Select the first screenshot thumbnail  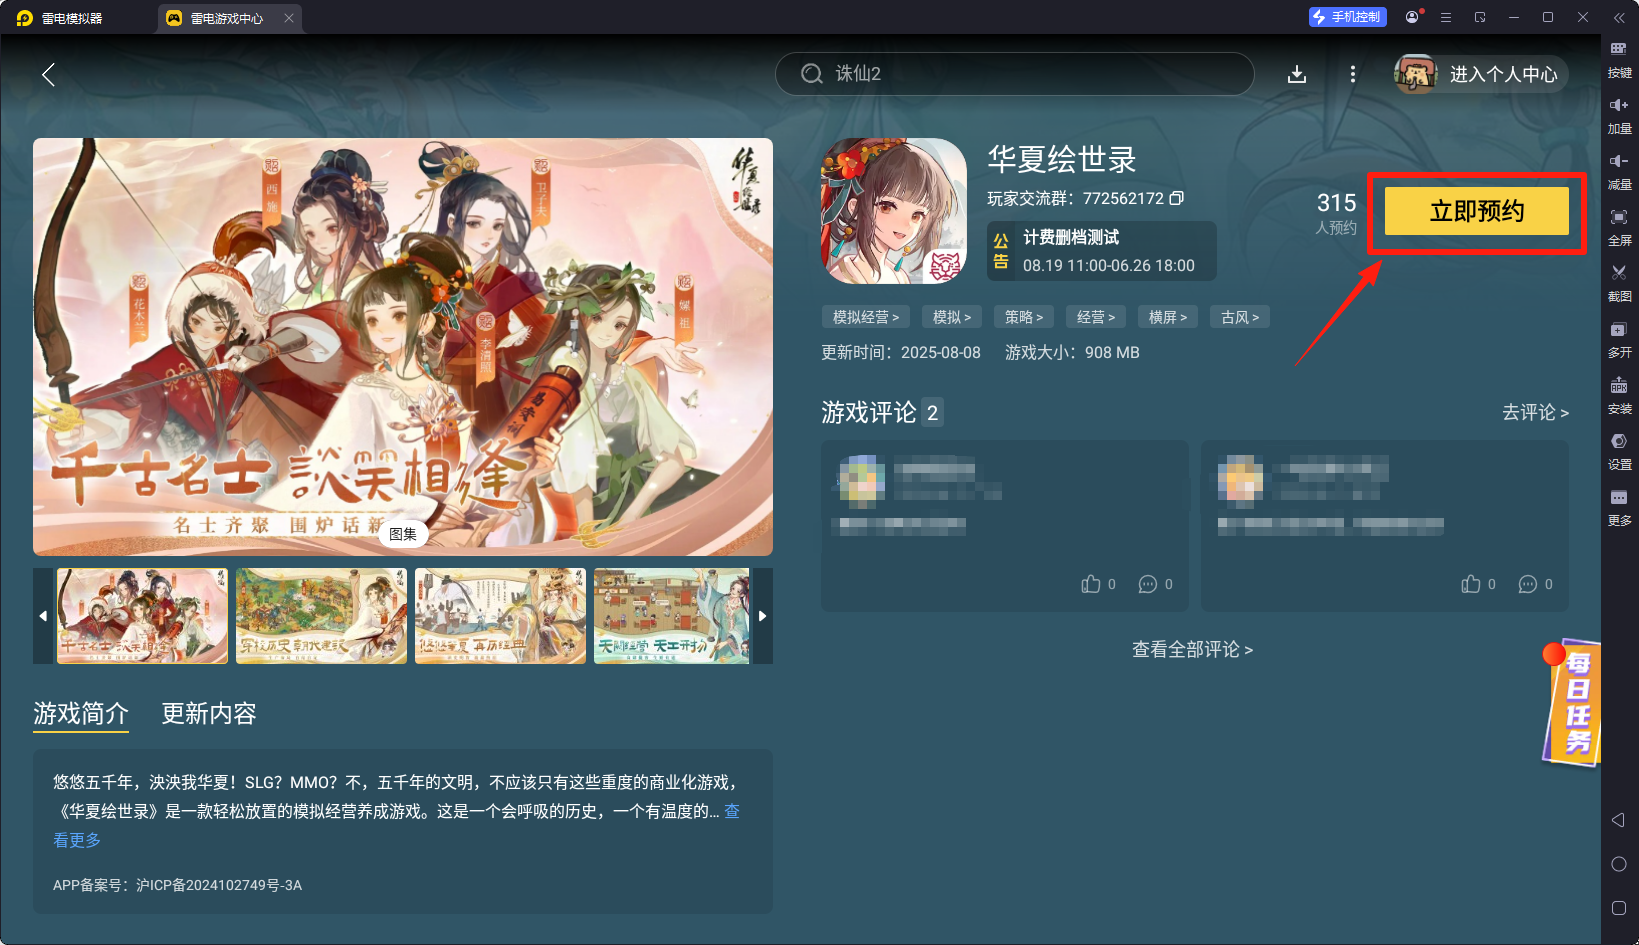tap(142, 616)
